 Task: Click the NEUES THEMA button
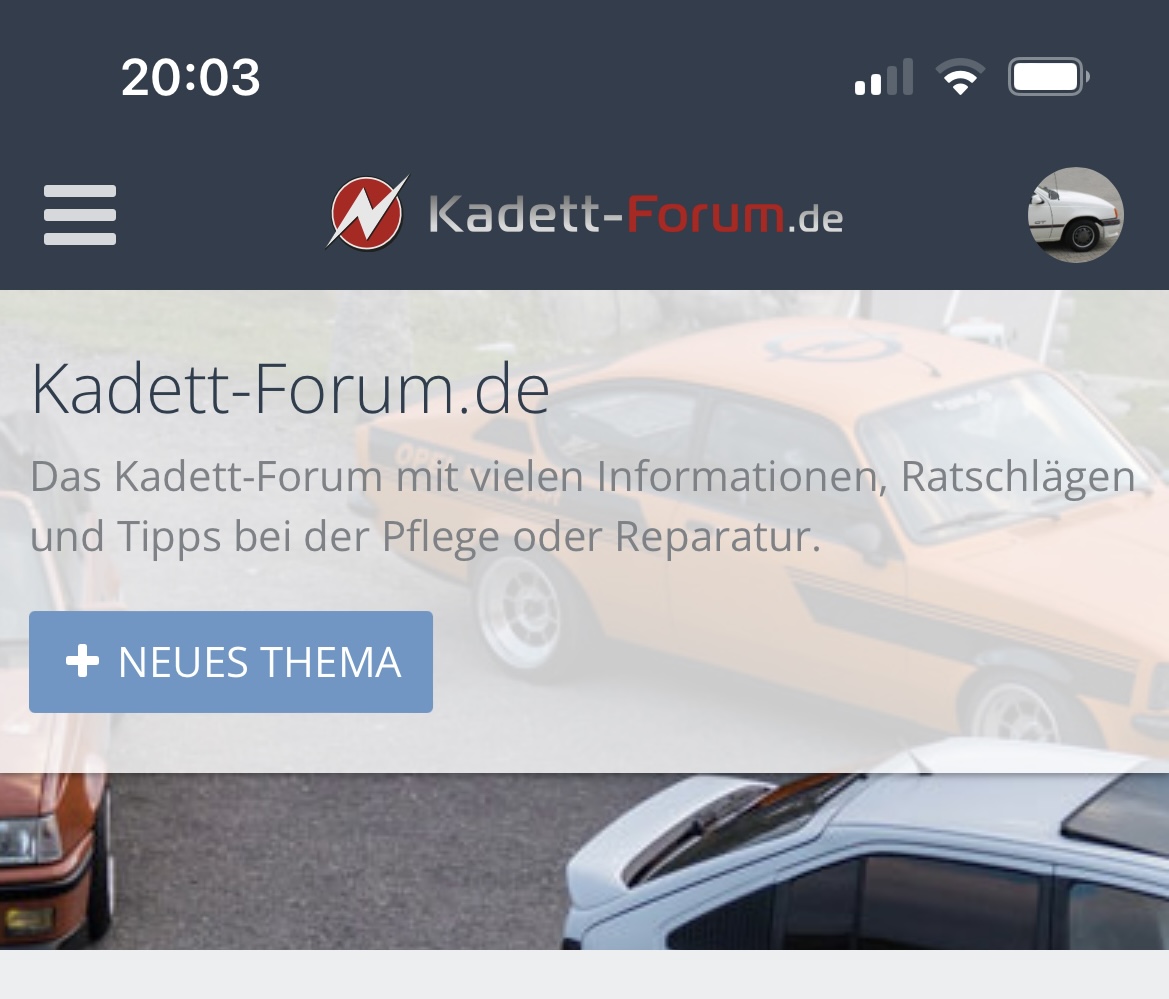(231, 662)
